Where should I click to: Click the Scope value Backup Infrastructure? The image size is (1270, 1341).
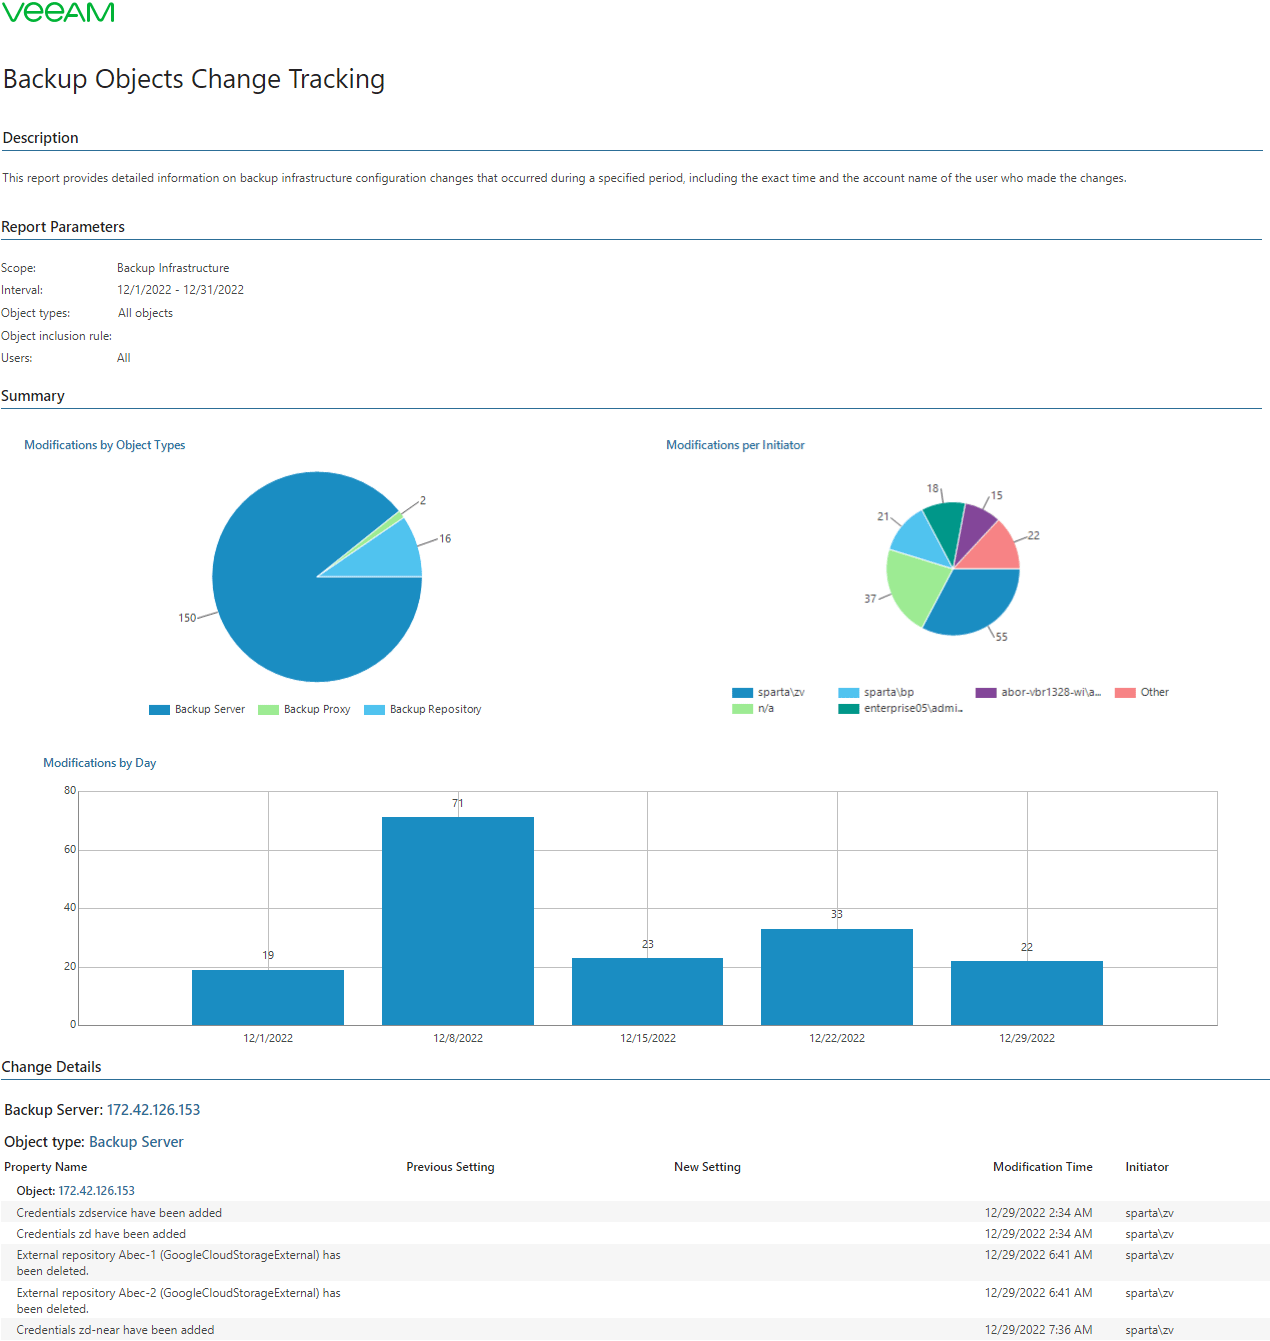click(173, 268)
